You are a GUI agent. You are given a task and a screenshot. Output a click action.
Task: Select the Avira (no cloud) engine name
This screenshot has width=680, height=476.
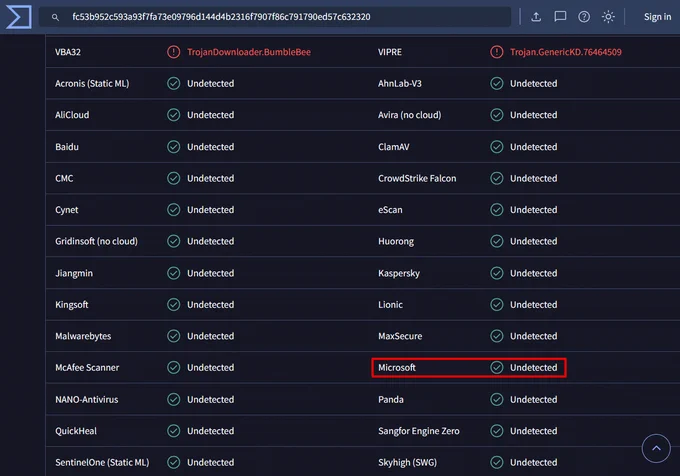(409, 115)
